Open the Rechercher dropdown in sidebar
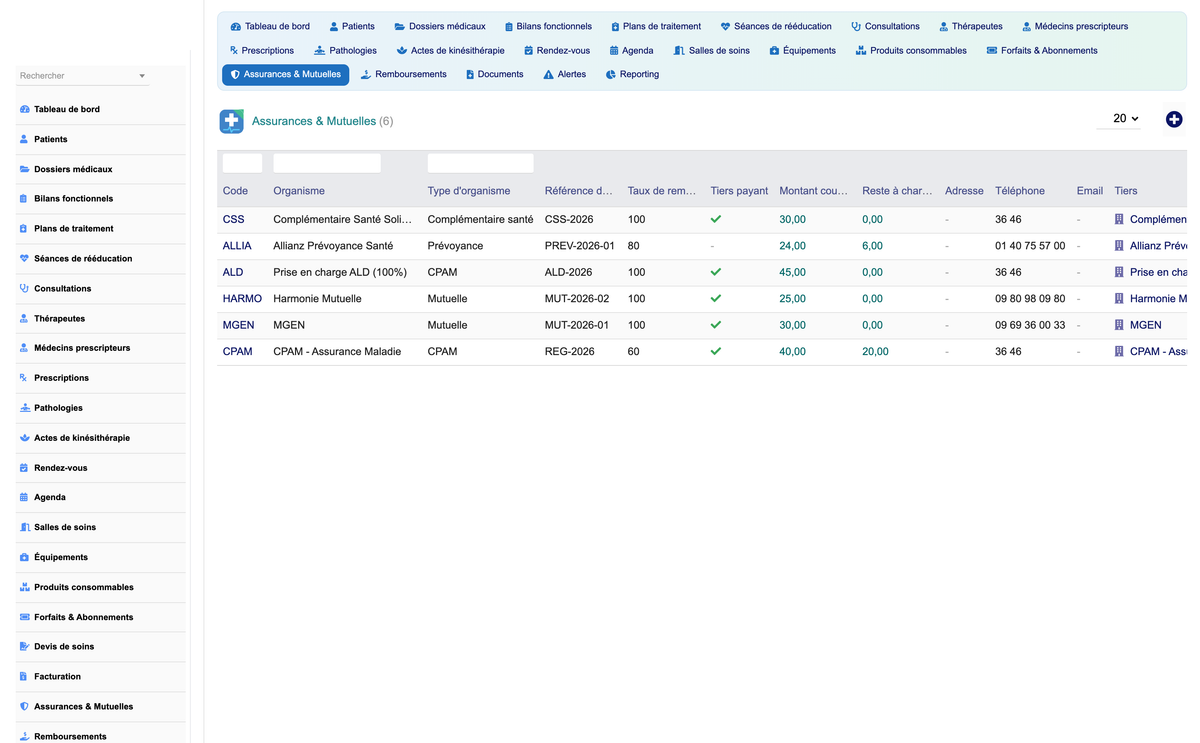 point(83,76)
